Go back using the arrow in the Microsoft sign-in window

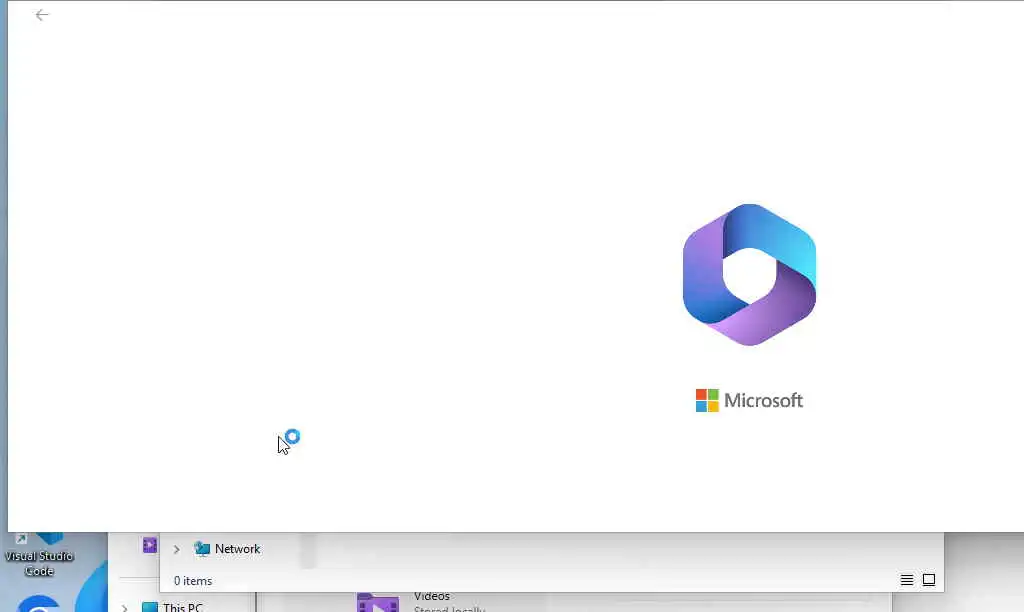pos(42,15)
